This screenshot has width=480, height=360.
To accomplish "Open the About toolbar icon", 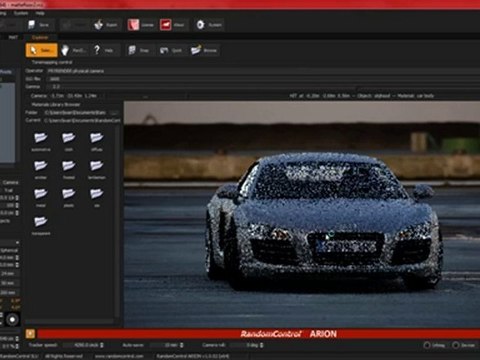I will tap(166, 25).
